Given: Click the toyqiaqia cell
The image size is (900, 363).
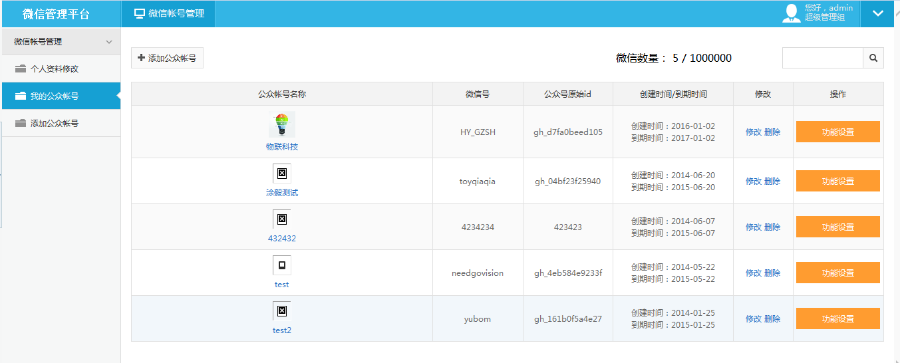Looking at the screenshot, I should point(478,181).
